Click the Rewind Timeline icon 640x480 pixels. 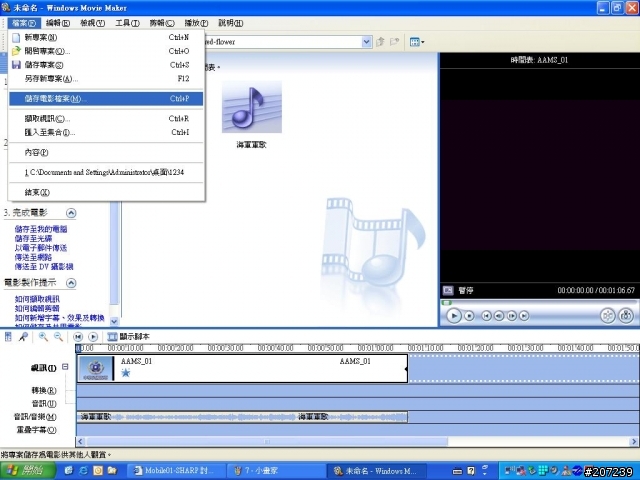tap(78, 337)
